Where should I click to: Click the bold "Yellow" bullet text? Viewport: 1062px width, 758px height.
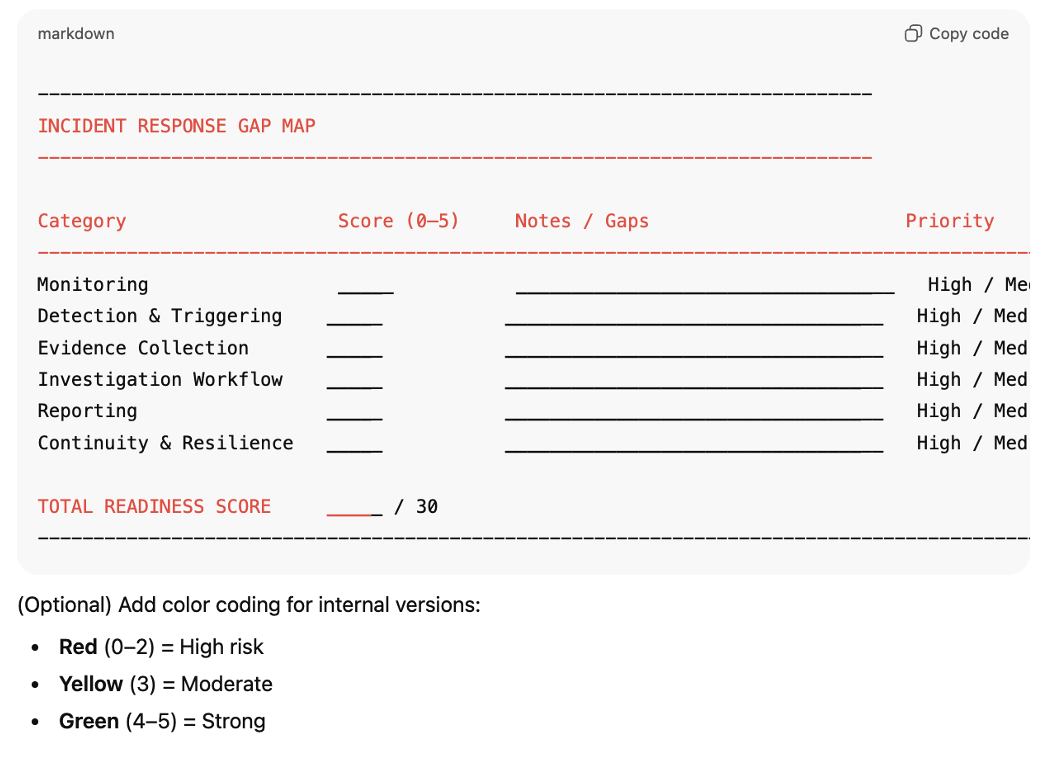pos(90,684)
